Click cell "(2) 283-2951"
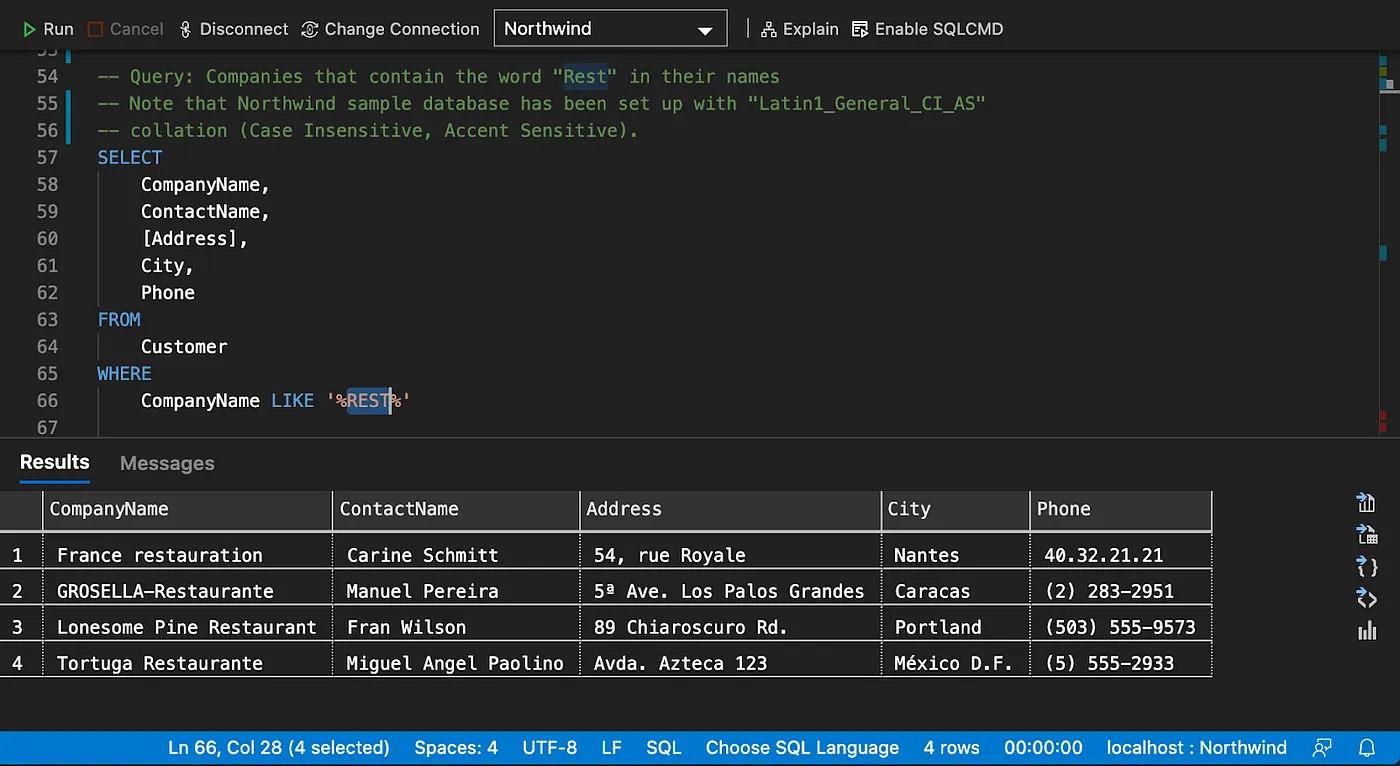 pyautogui.click(x=1120, y=591)
